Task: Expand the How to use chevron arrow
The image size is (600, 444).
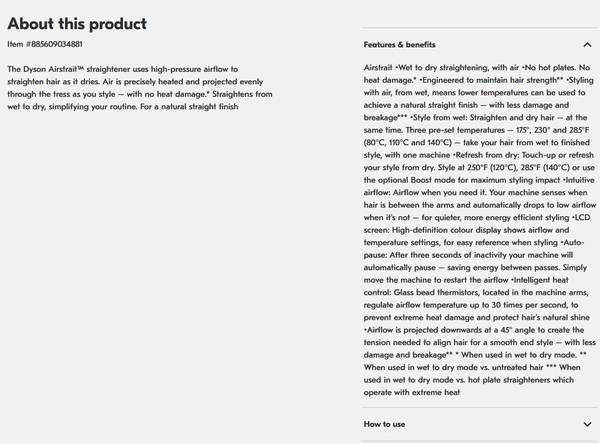Action: tap(587, 424)
